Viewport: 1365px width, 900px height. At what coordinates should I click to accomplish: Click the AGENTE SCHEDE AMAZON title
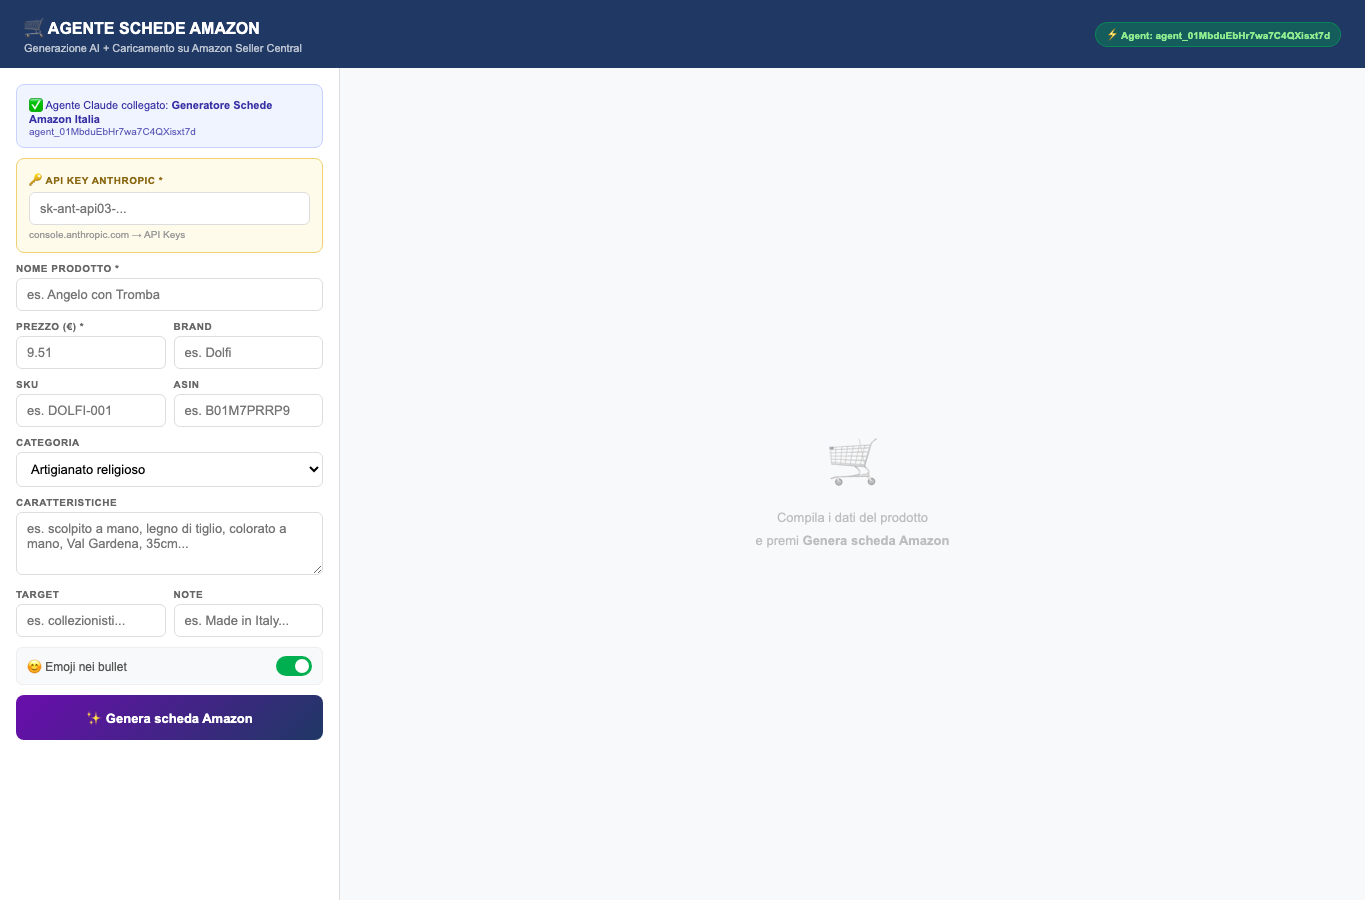[153, 28]
